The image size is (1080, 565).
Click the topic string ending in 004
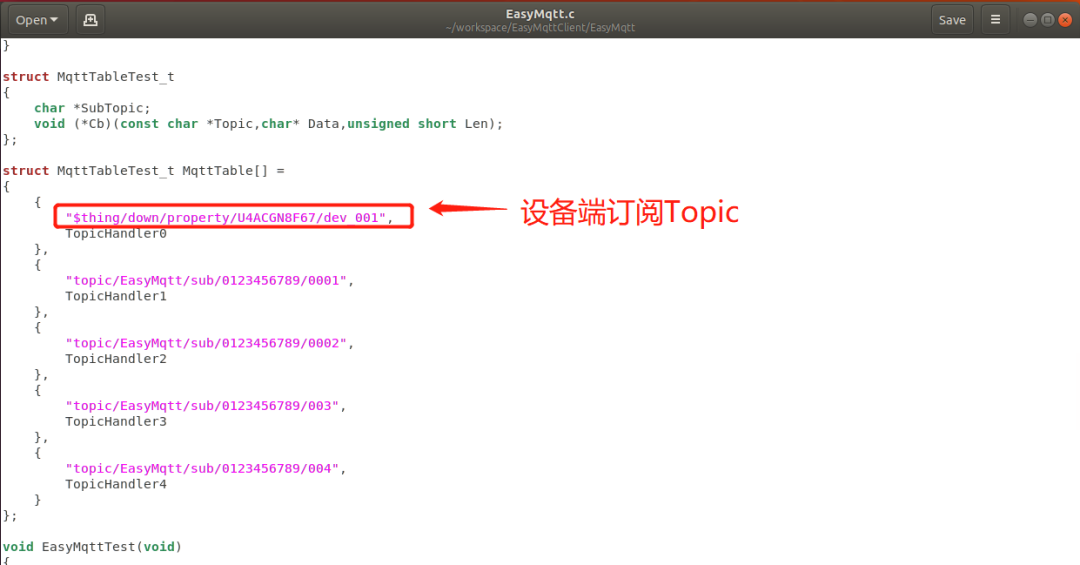coord(202,469)
